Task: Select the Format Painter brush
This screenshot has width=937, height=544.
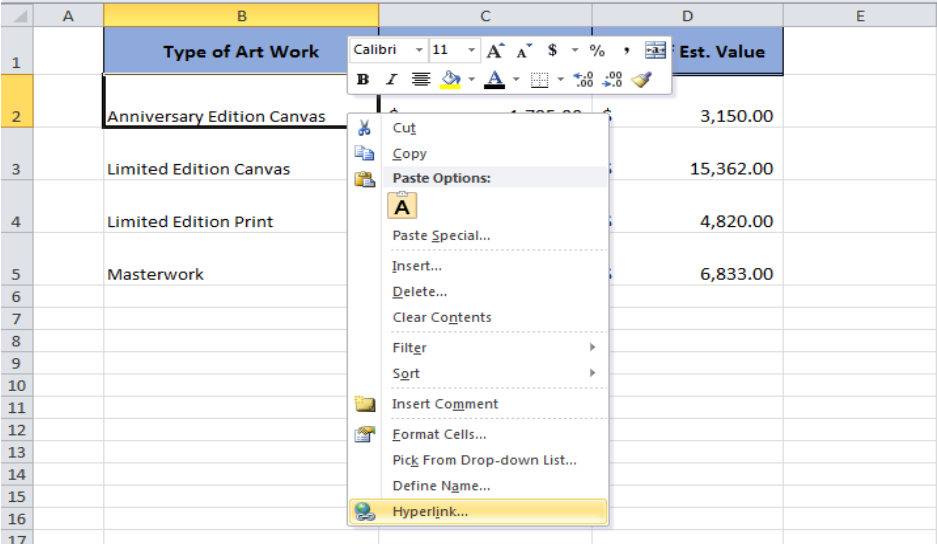Action: click(x=641, y=80)
